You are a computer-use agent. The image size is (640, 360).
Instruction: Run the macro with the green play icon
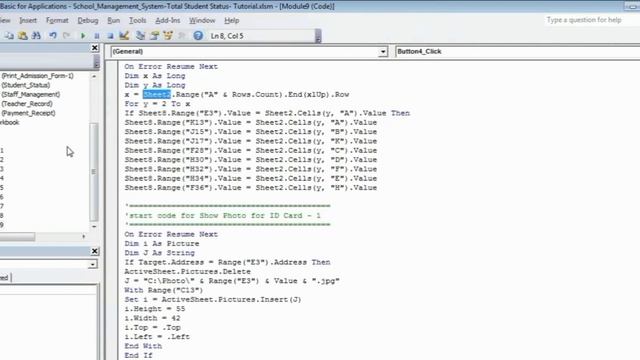[83, 36]
